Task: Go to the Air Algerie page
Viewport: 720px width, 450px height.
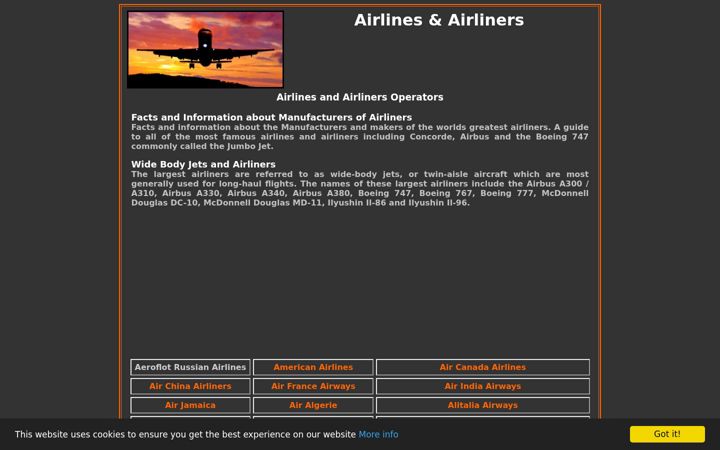Action: 313,405
